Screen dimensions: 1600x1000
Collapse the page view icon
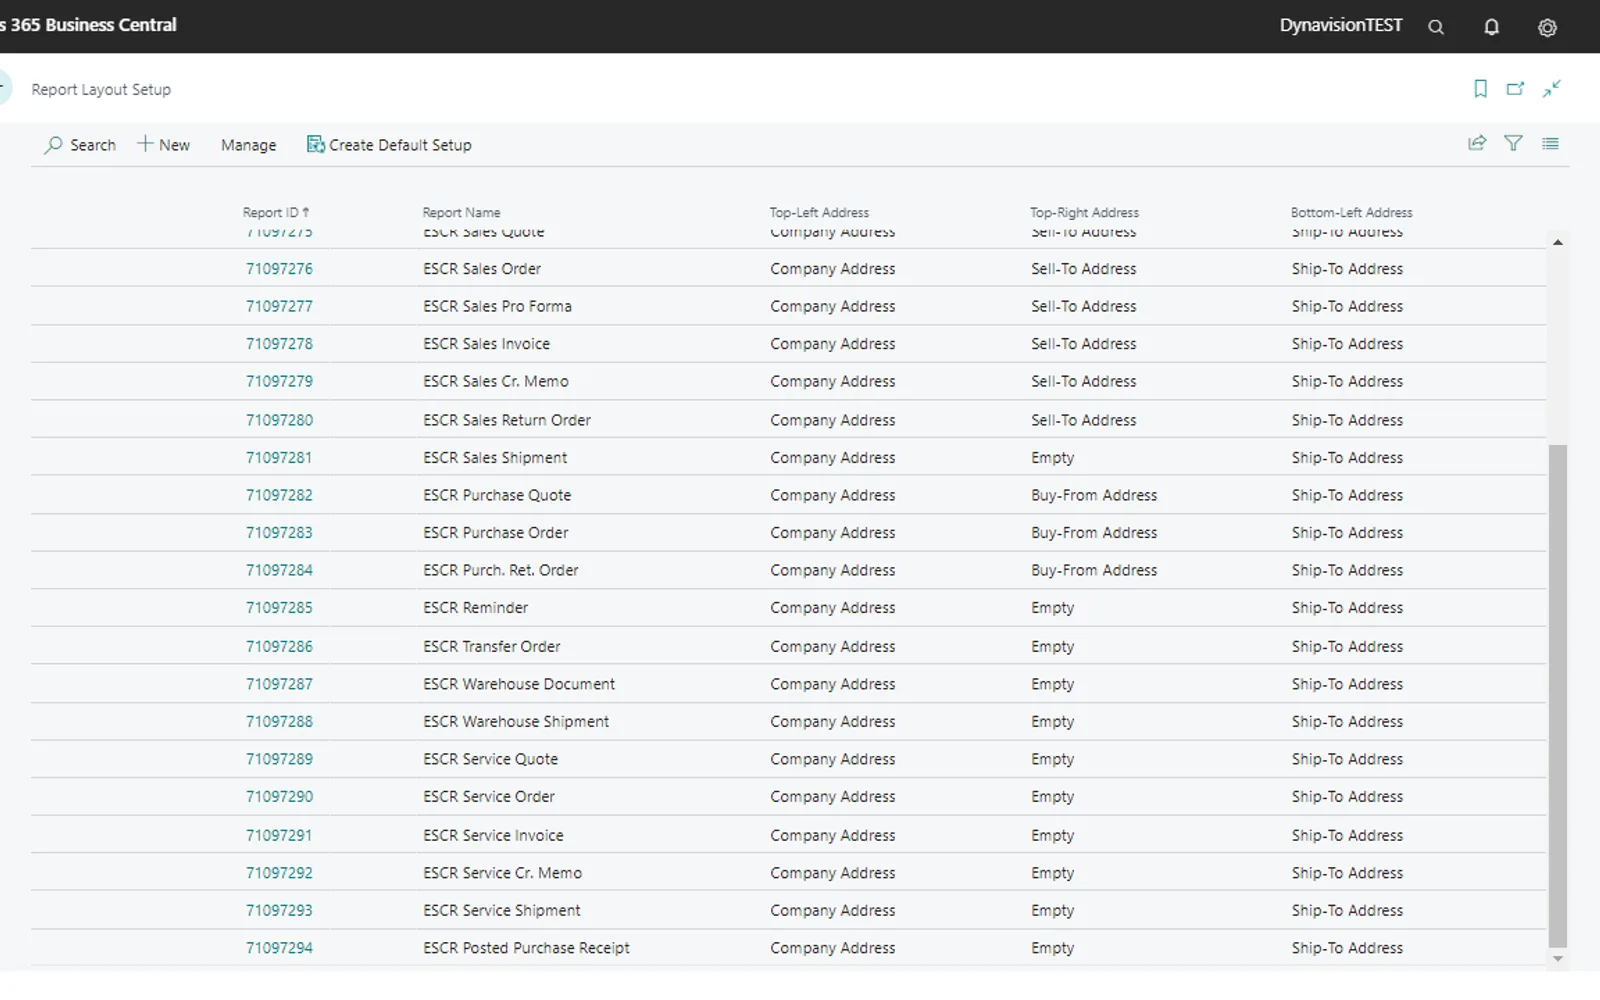pos(1552,89)
